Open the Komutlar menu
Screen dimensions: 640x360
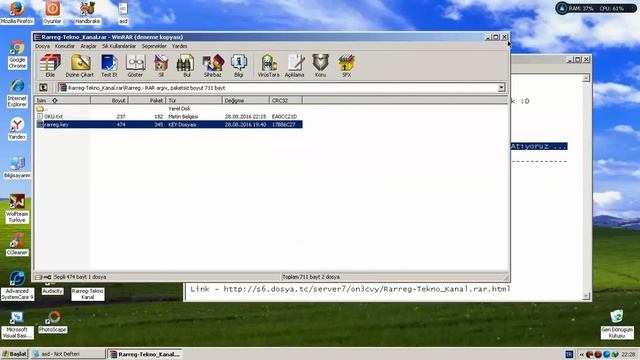tap(64, 46)
